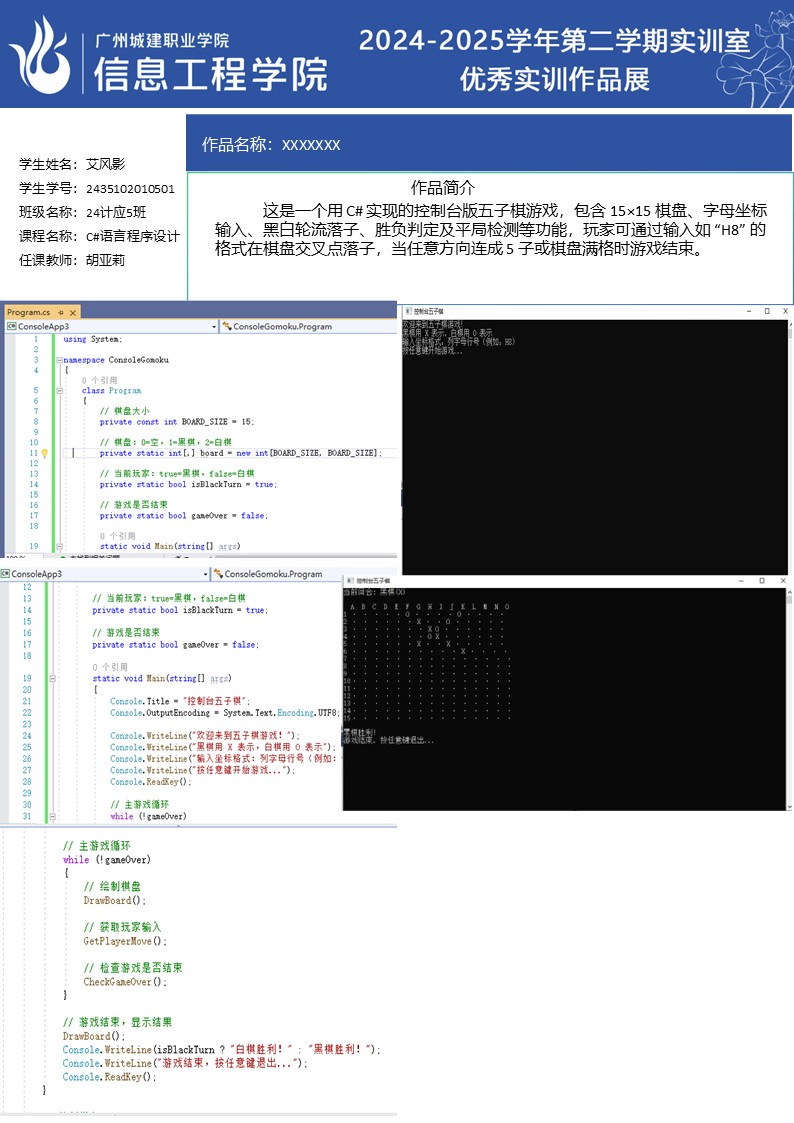Select the Program.cs editor tab

tap(28, 312)
